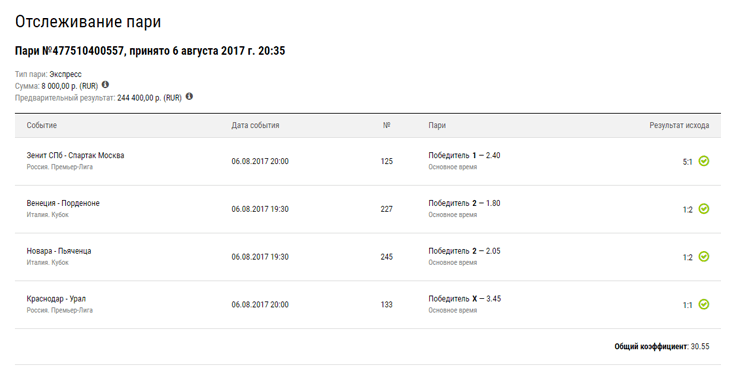
Task: Click the score 5:1
Action: click(x=688, y=162)
